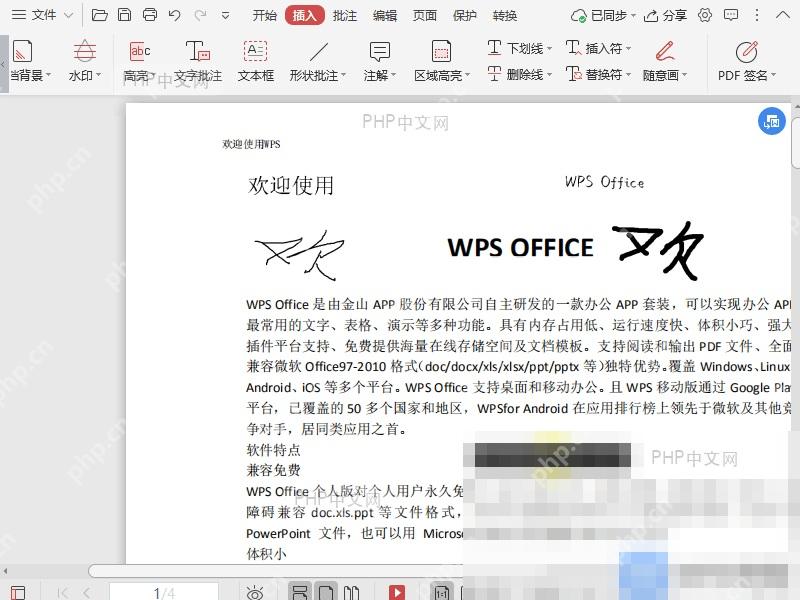The image size is (800, 600).
Task: Click the handwritten-style WPS Office text
Action: (604, 182)
